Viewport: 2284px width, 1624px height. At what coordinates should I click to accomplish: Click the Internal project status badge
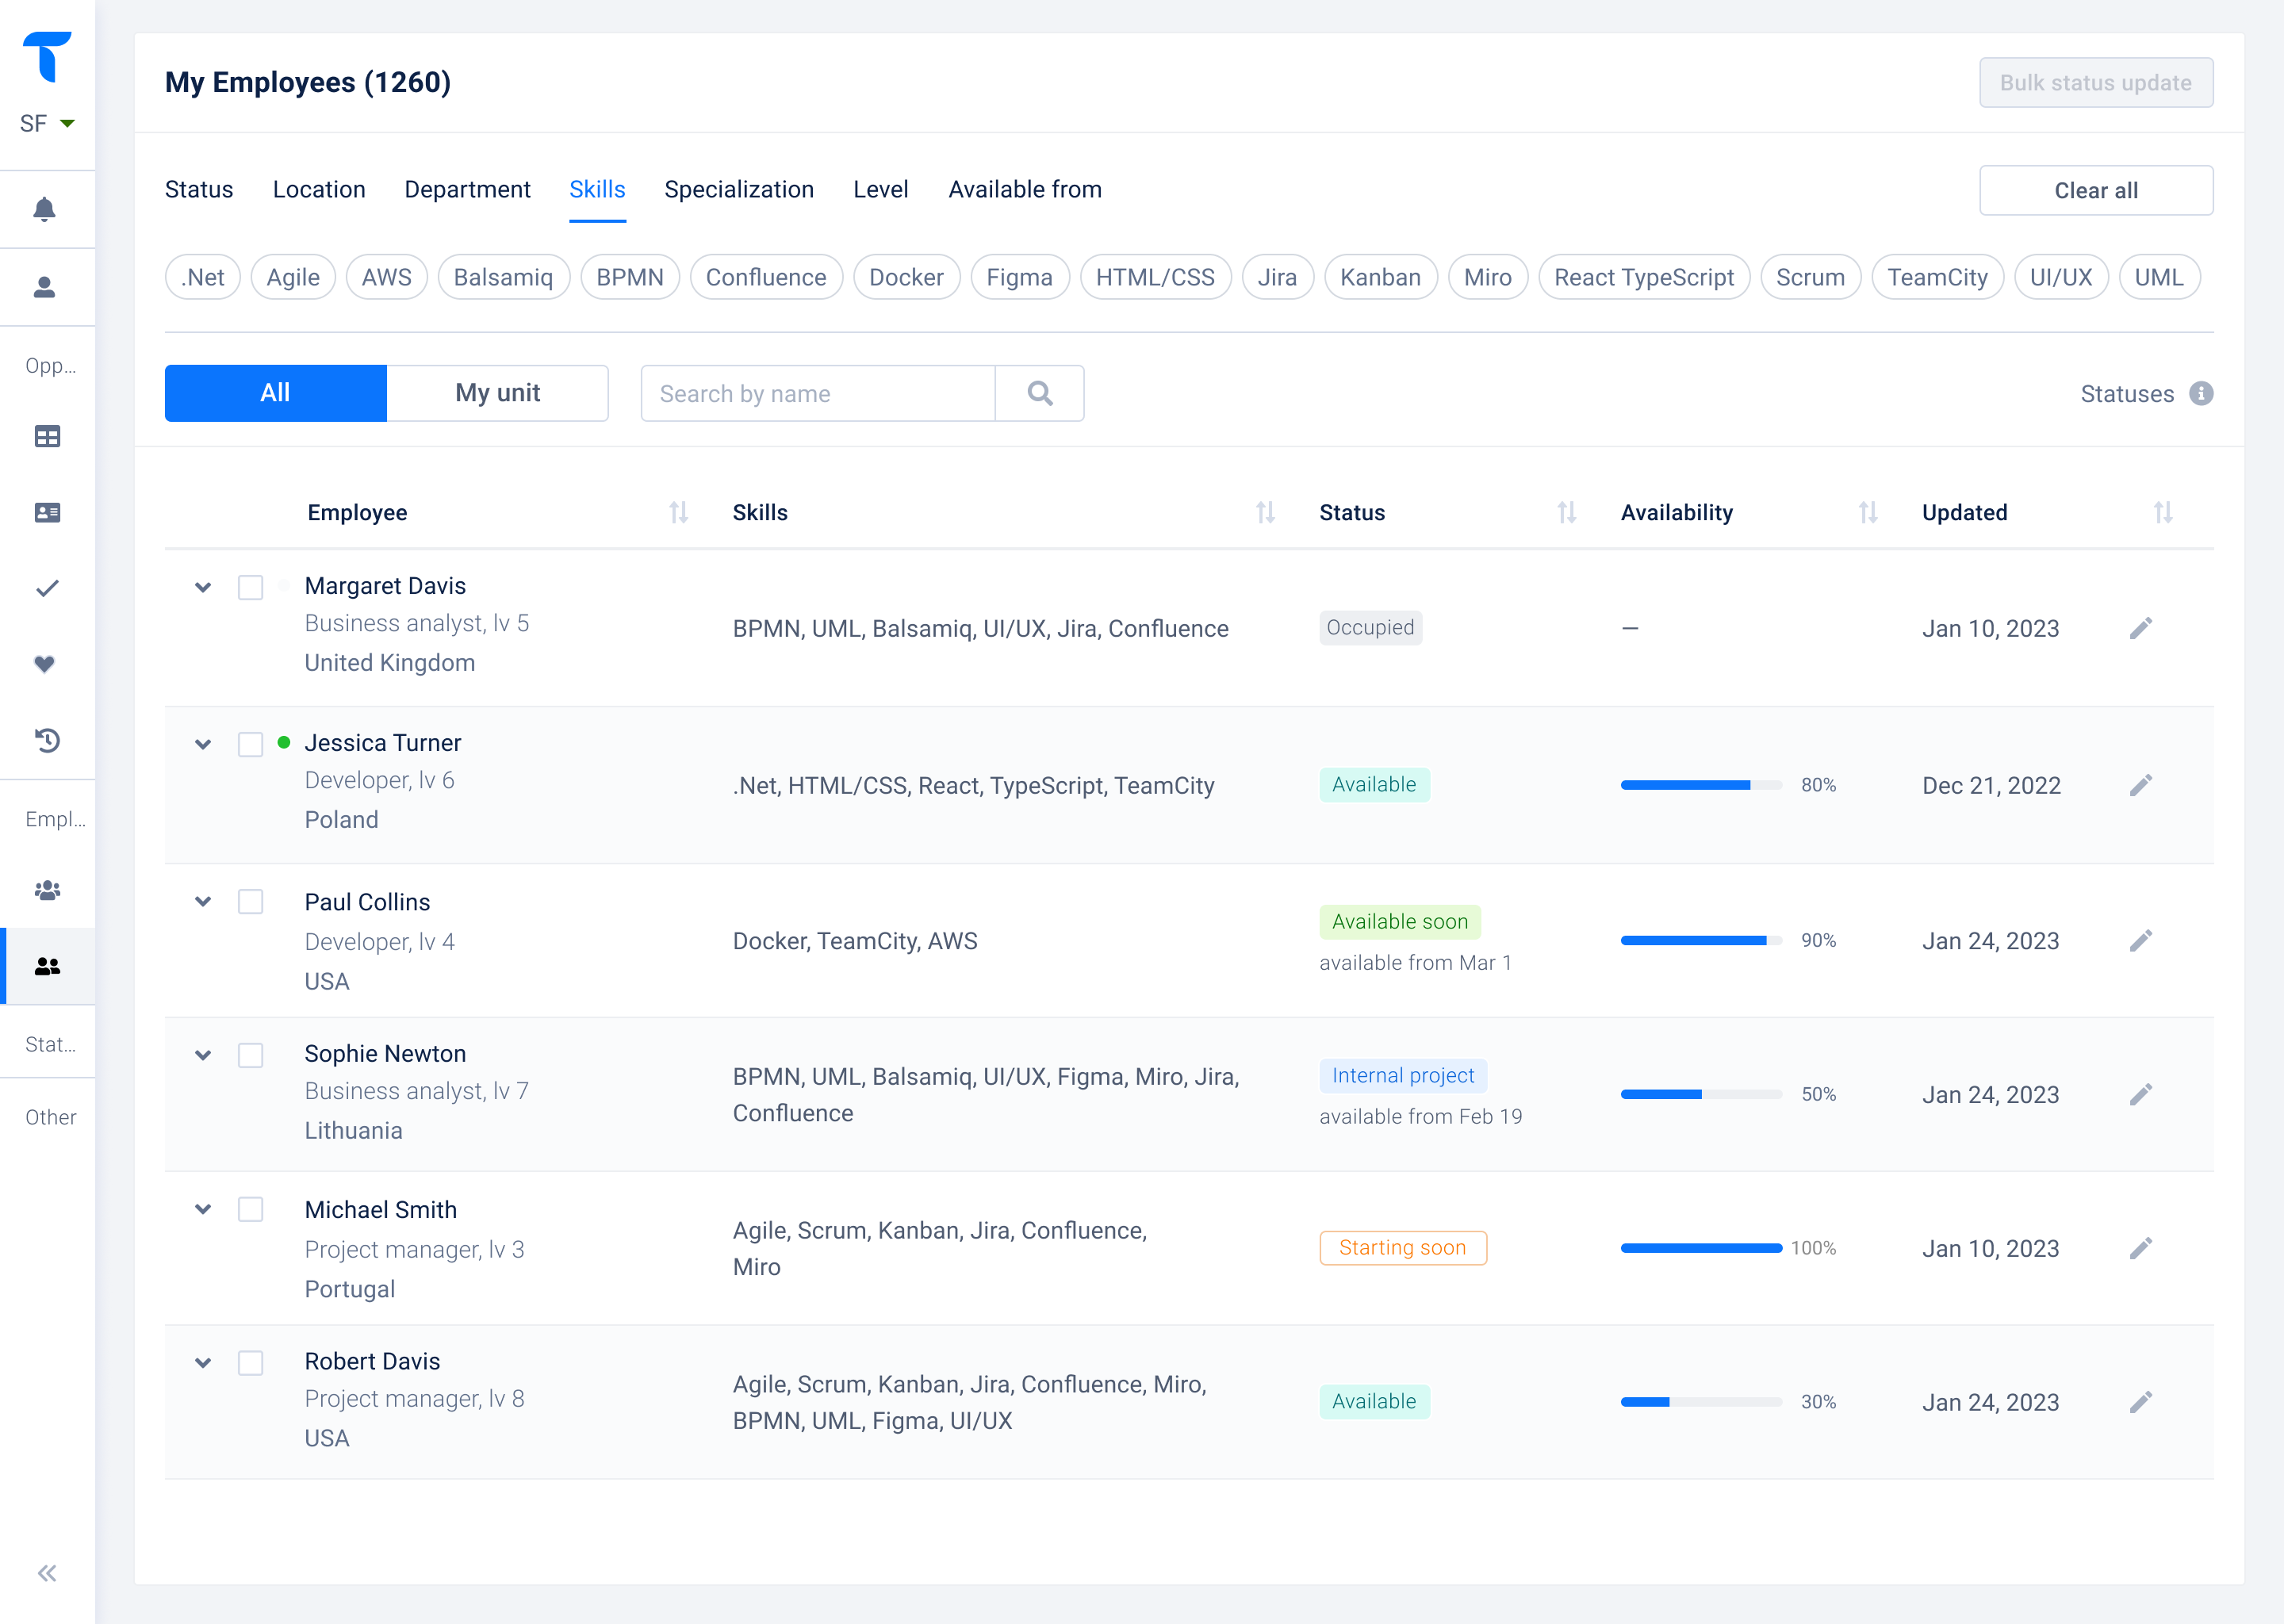pyautogui.click(x=1403, y=1075)
